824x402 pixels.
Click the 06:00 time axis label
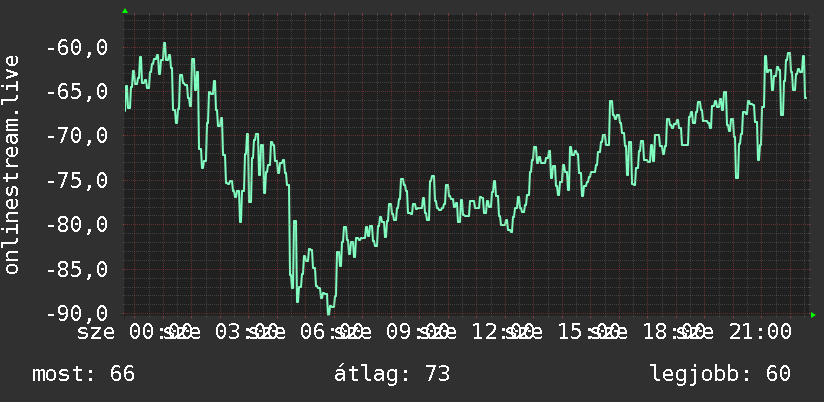click(332, 332)
